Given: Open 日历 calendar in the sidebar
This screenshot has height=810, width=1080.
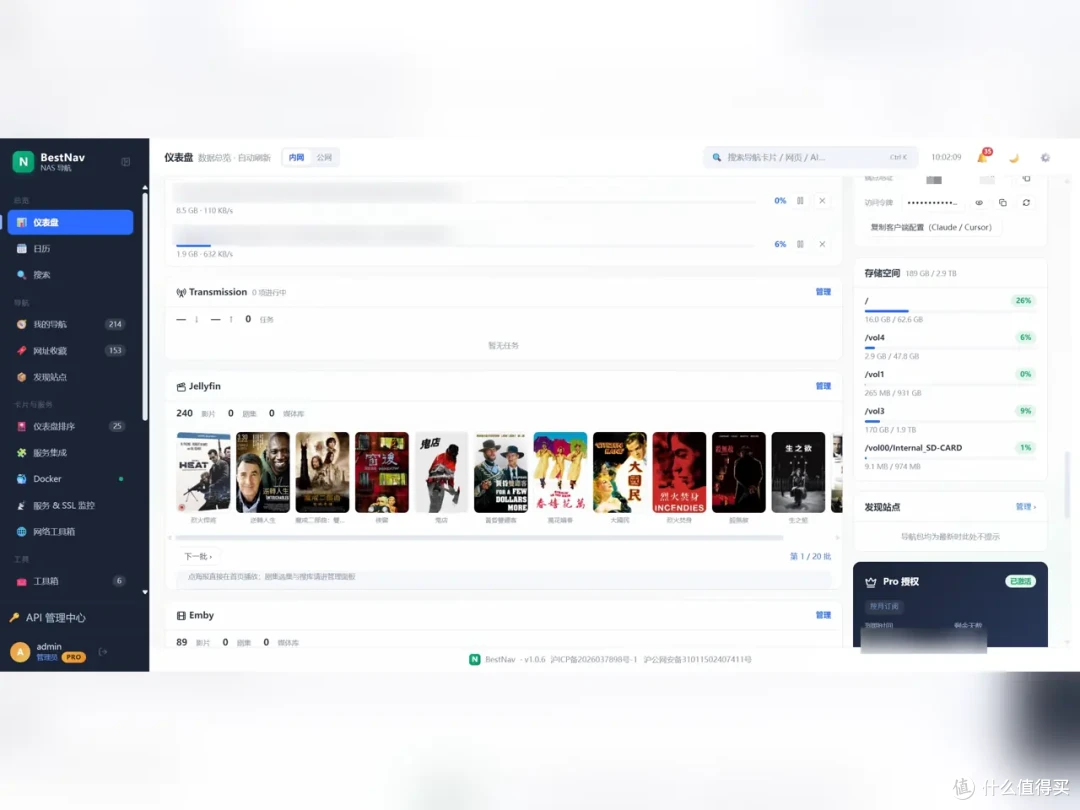Looking at the screenshot, I should coord(70,249).
